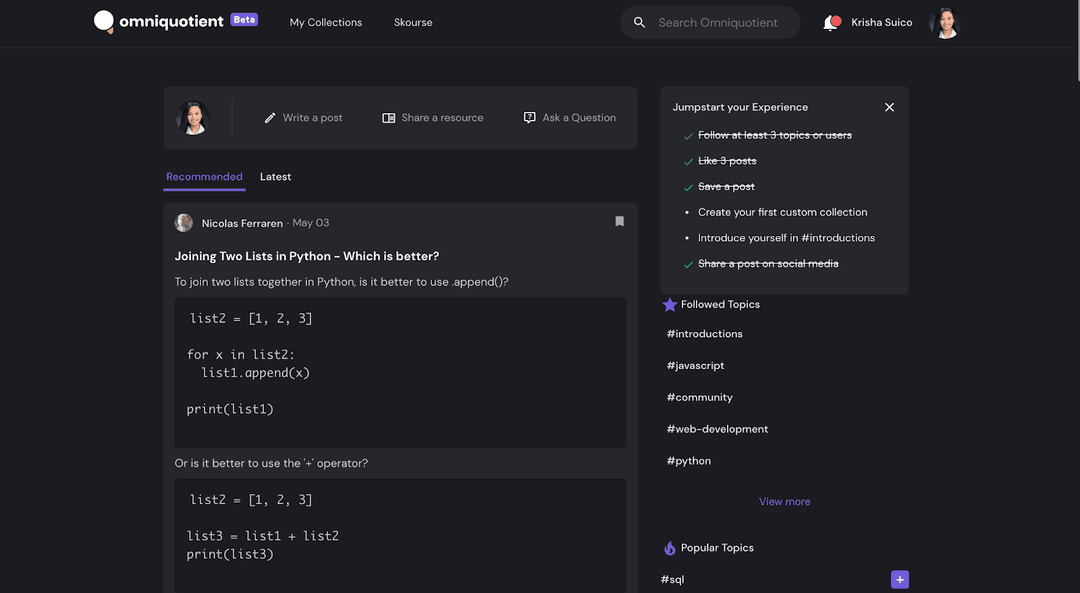Viewport: 1080px width, 593px height.
Task: Open the notifications bell icon
Action: pyautogui.click(x=831, y=23)
